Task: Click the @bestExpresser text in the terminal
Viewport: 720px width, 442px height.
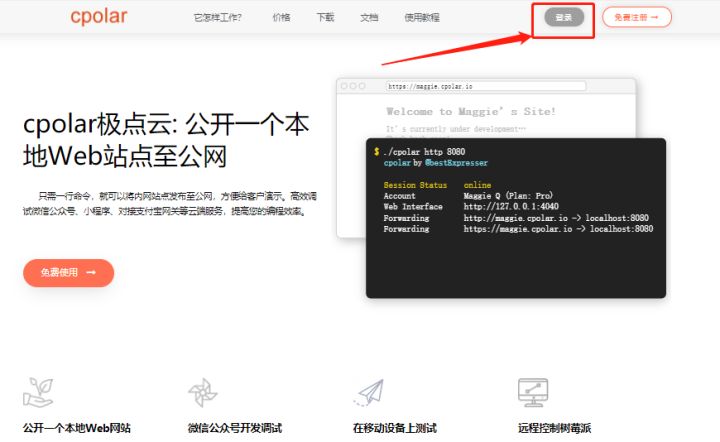Action: [456, 163]
